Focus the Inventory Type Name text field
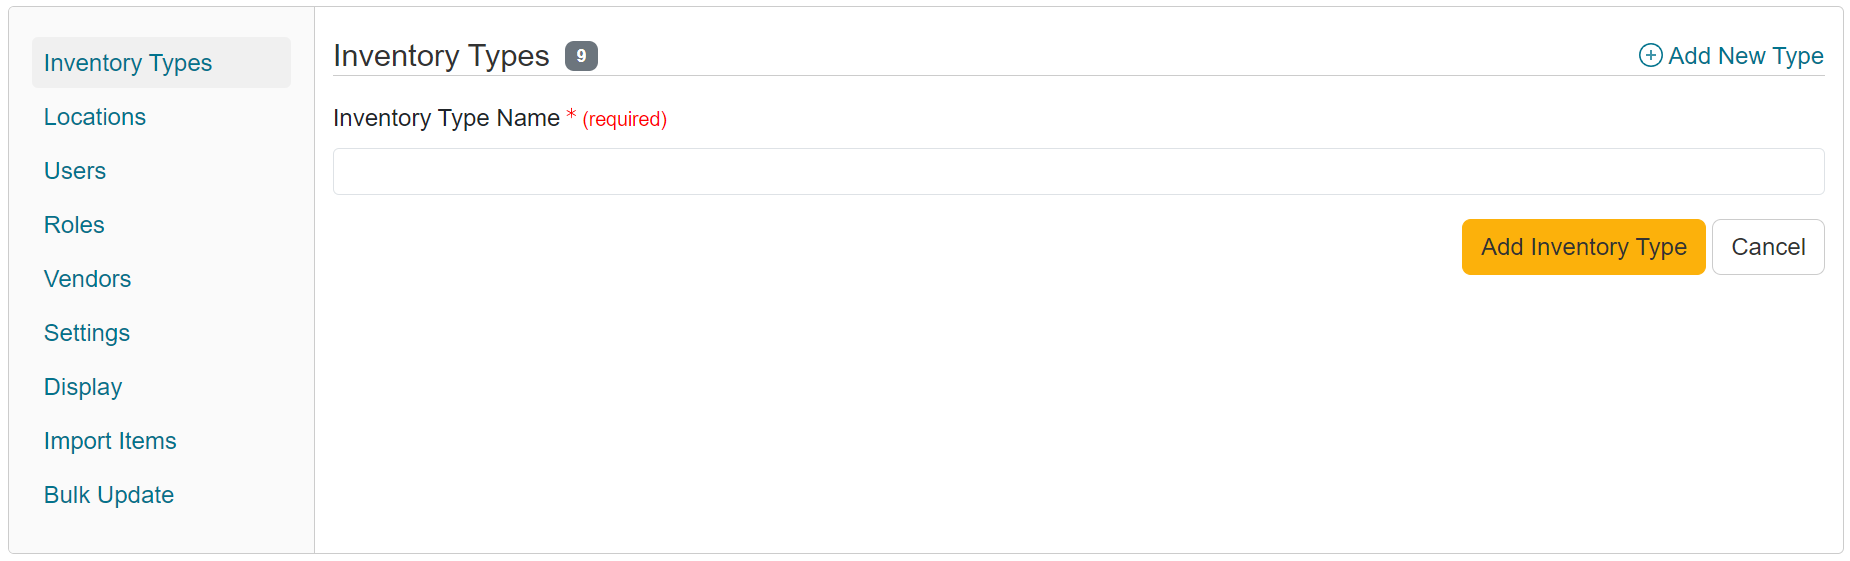Screen dimensions: 1850x561 tap(1078, 172)
